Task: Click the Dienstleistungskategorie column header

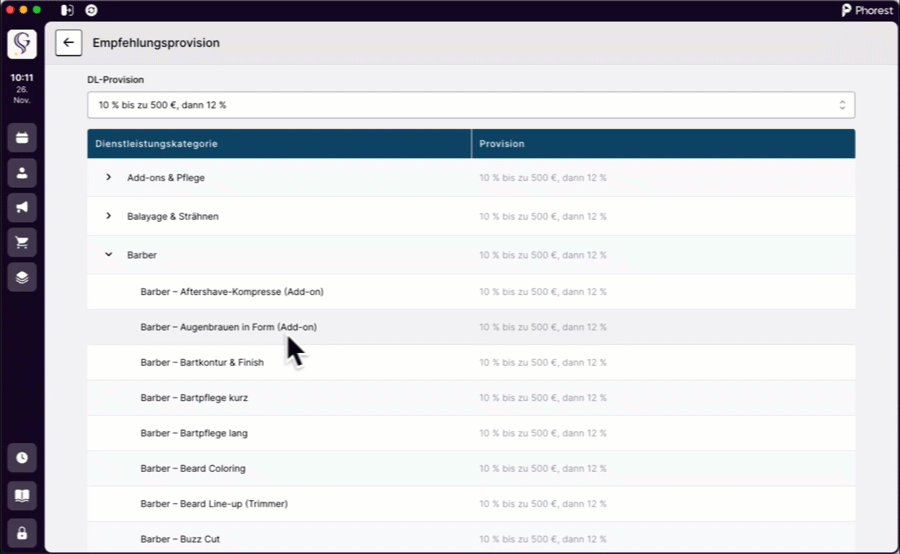Action: (x=157, y=144)
